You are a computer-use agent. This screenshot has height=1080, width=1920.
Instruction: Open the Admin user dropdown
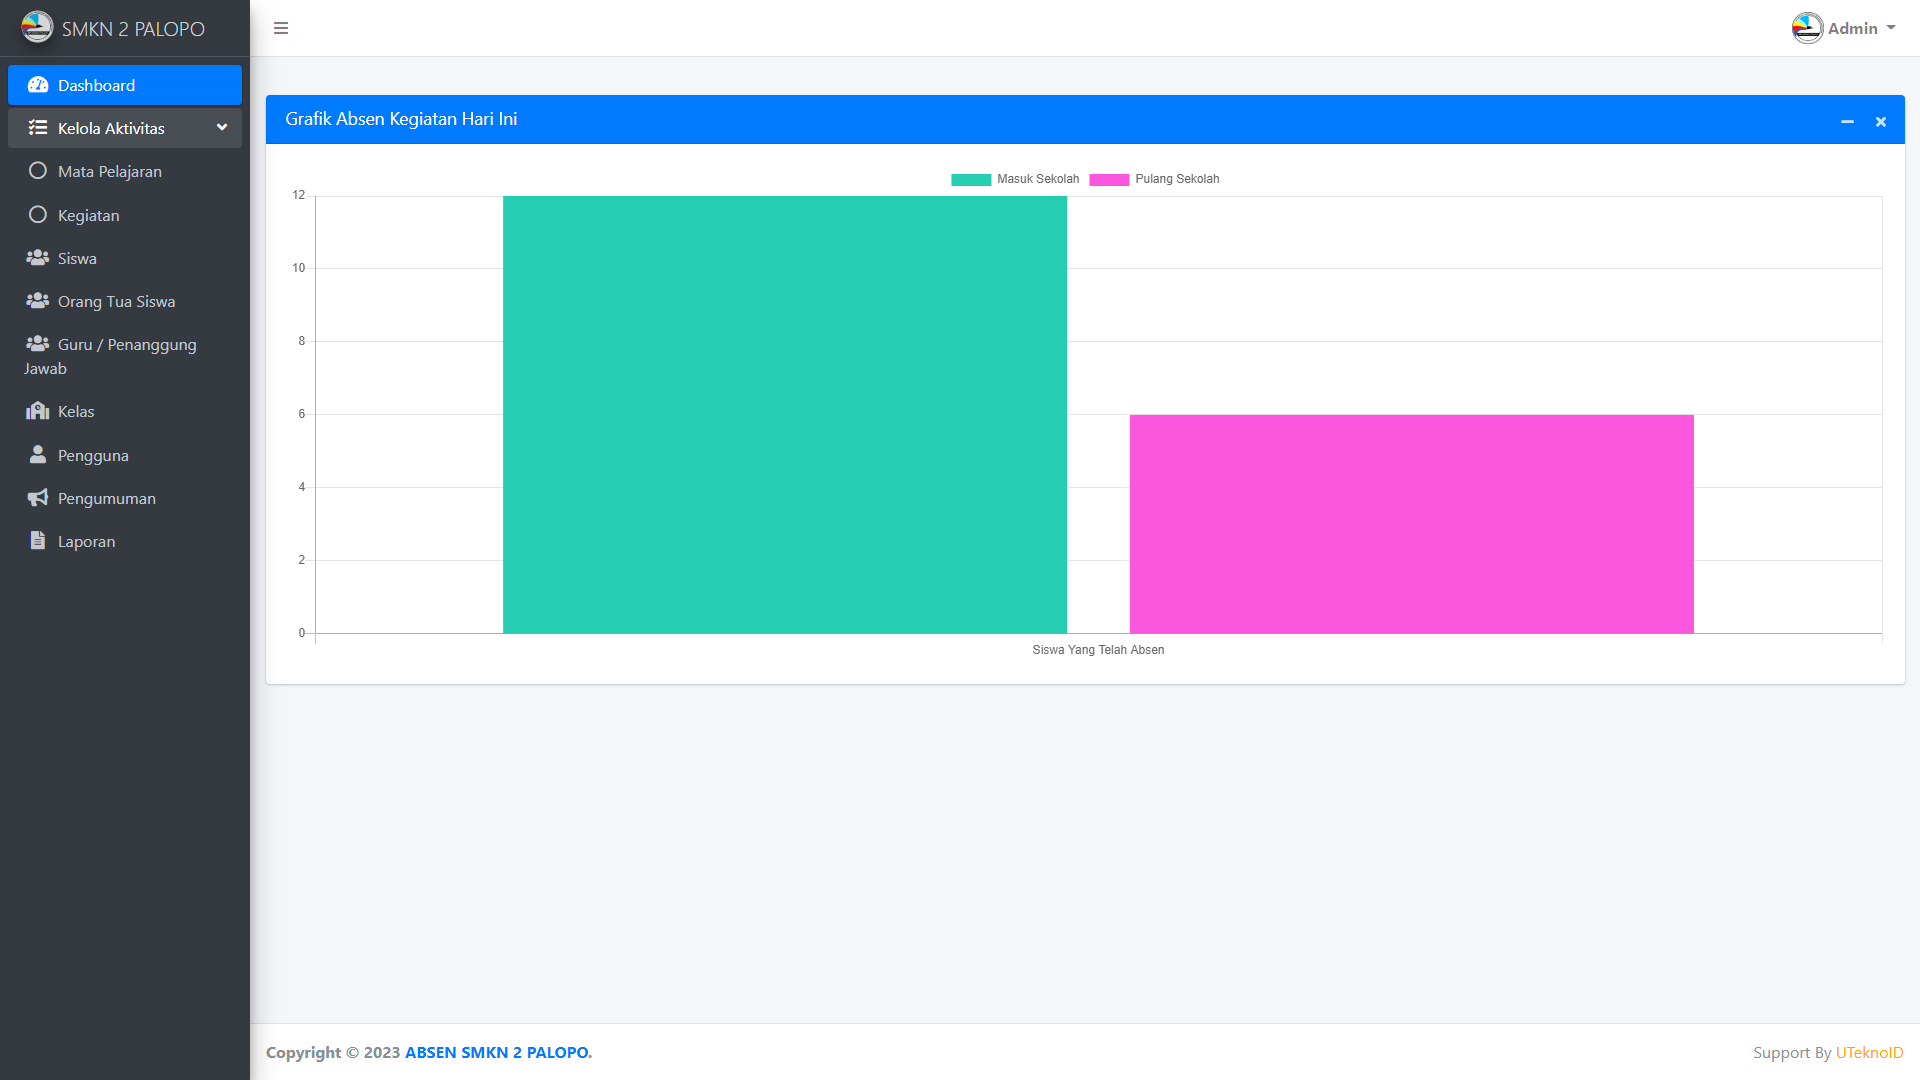1854,28
